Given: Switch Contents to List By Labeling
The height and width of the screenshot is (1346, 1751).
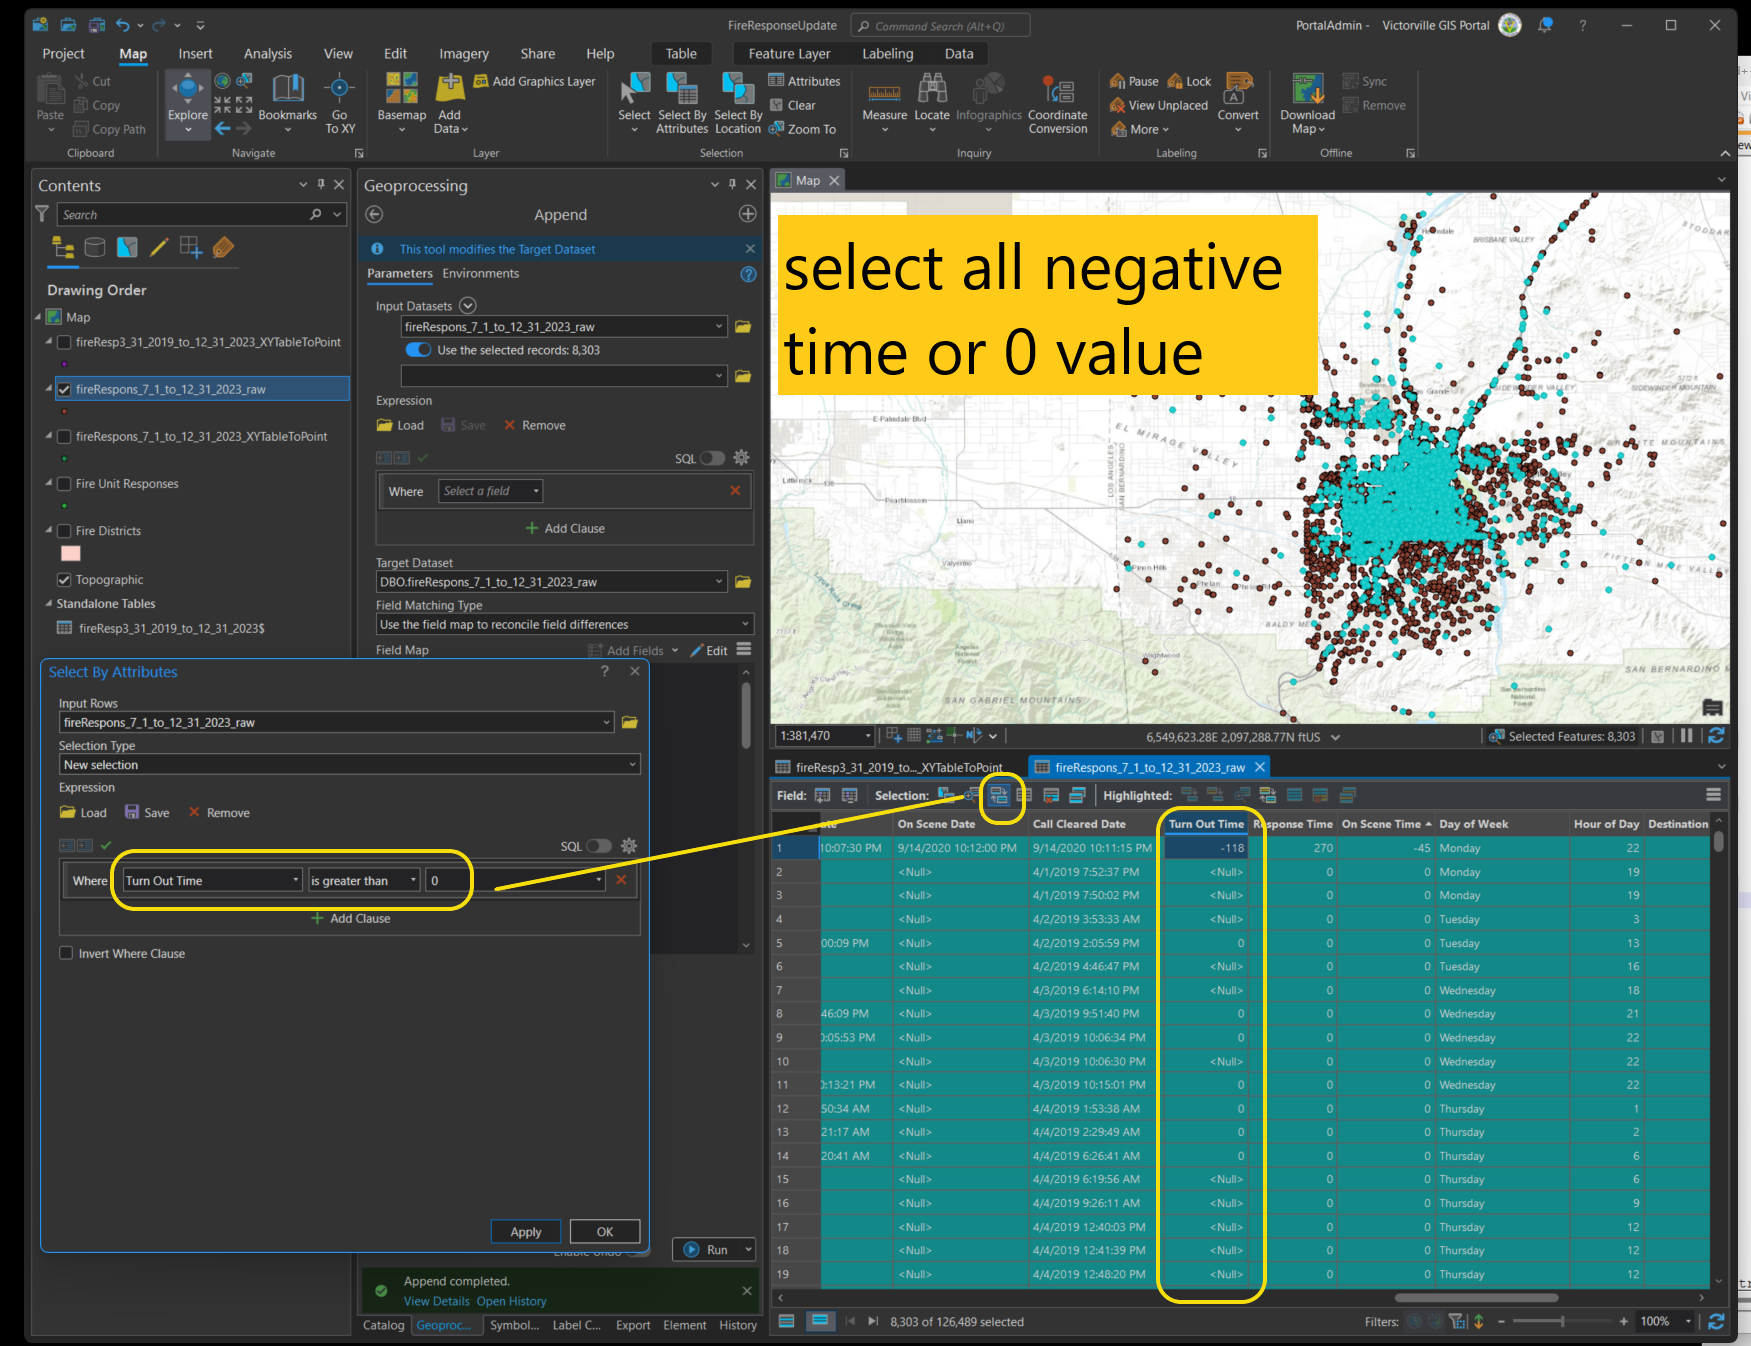Looking at the screenshot, I should pos(223,247).
